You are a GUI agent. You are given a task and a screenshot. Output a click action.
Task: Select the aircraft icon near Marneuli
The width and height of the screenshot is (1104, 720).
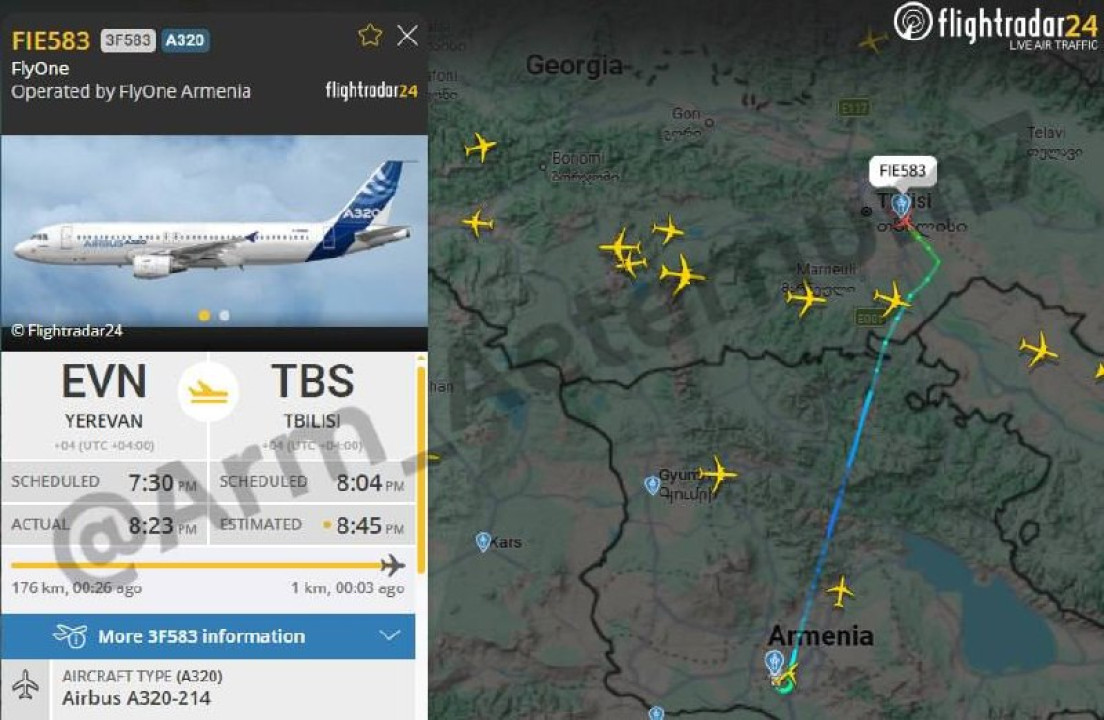[x=805, y=298]
